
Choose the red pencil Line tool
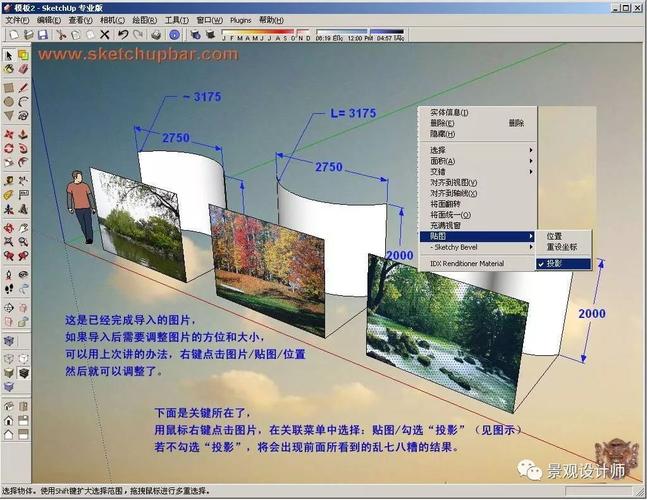[x=23, y=88]
